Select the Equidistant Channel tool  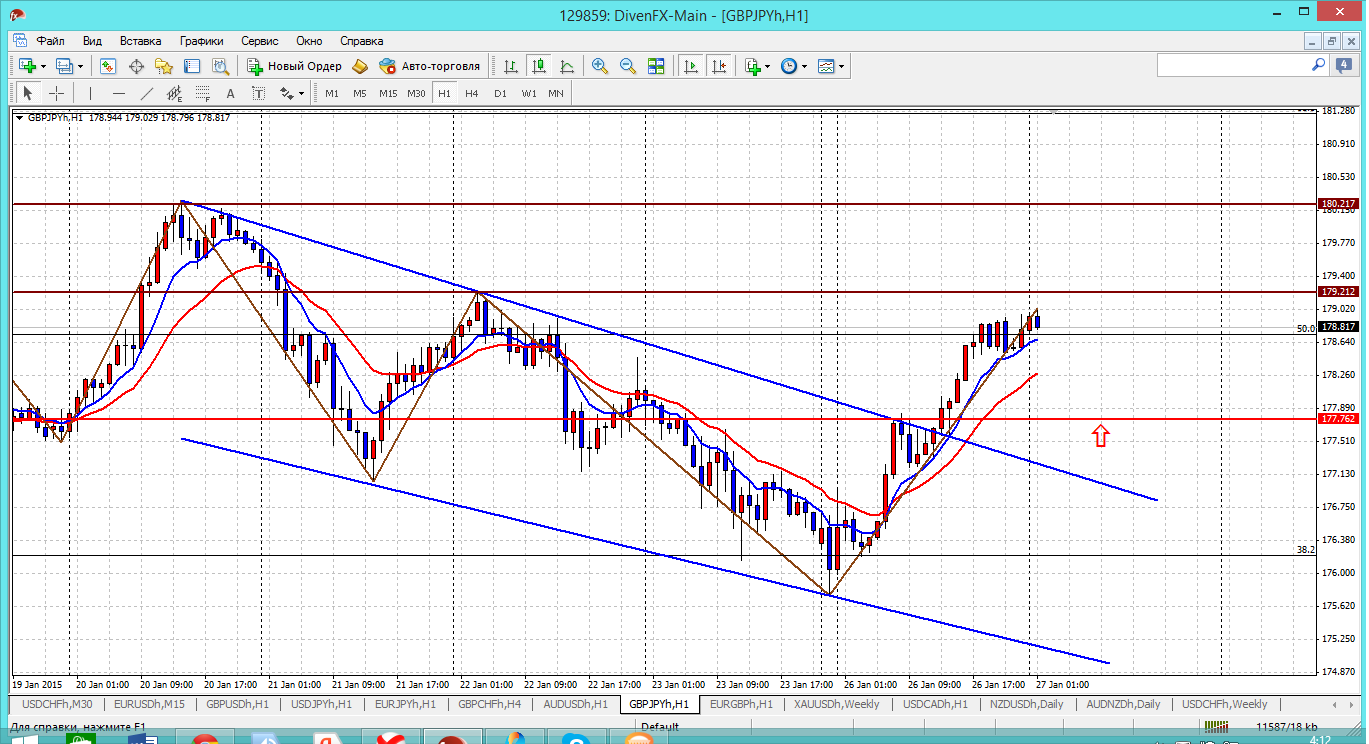[x=175, y=93]
